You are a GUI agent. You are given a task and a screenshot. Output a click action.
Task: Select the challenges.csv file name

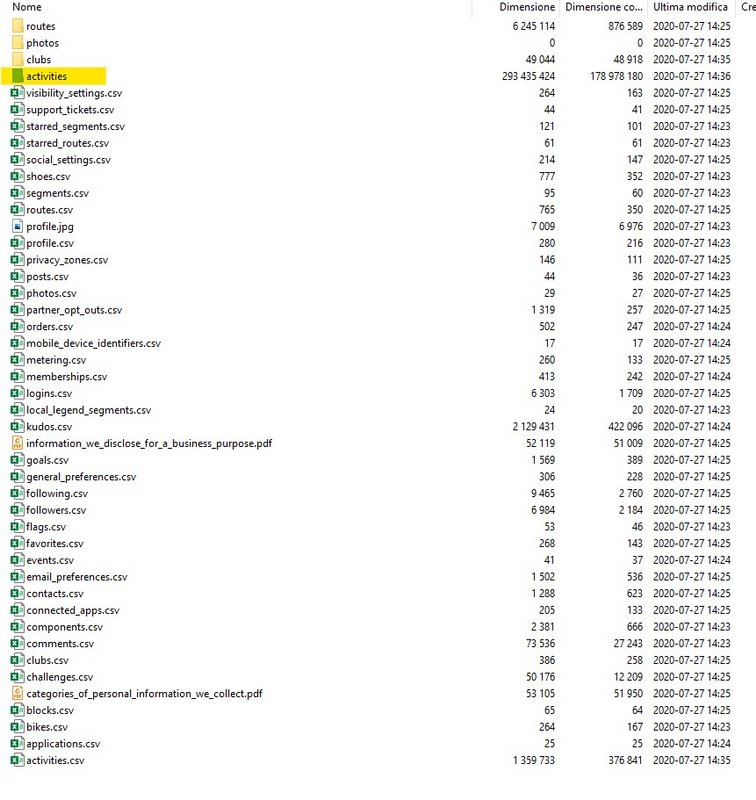(60, 678)
